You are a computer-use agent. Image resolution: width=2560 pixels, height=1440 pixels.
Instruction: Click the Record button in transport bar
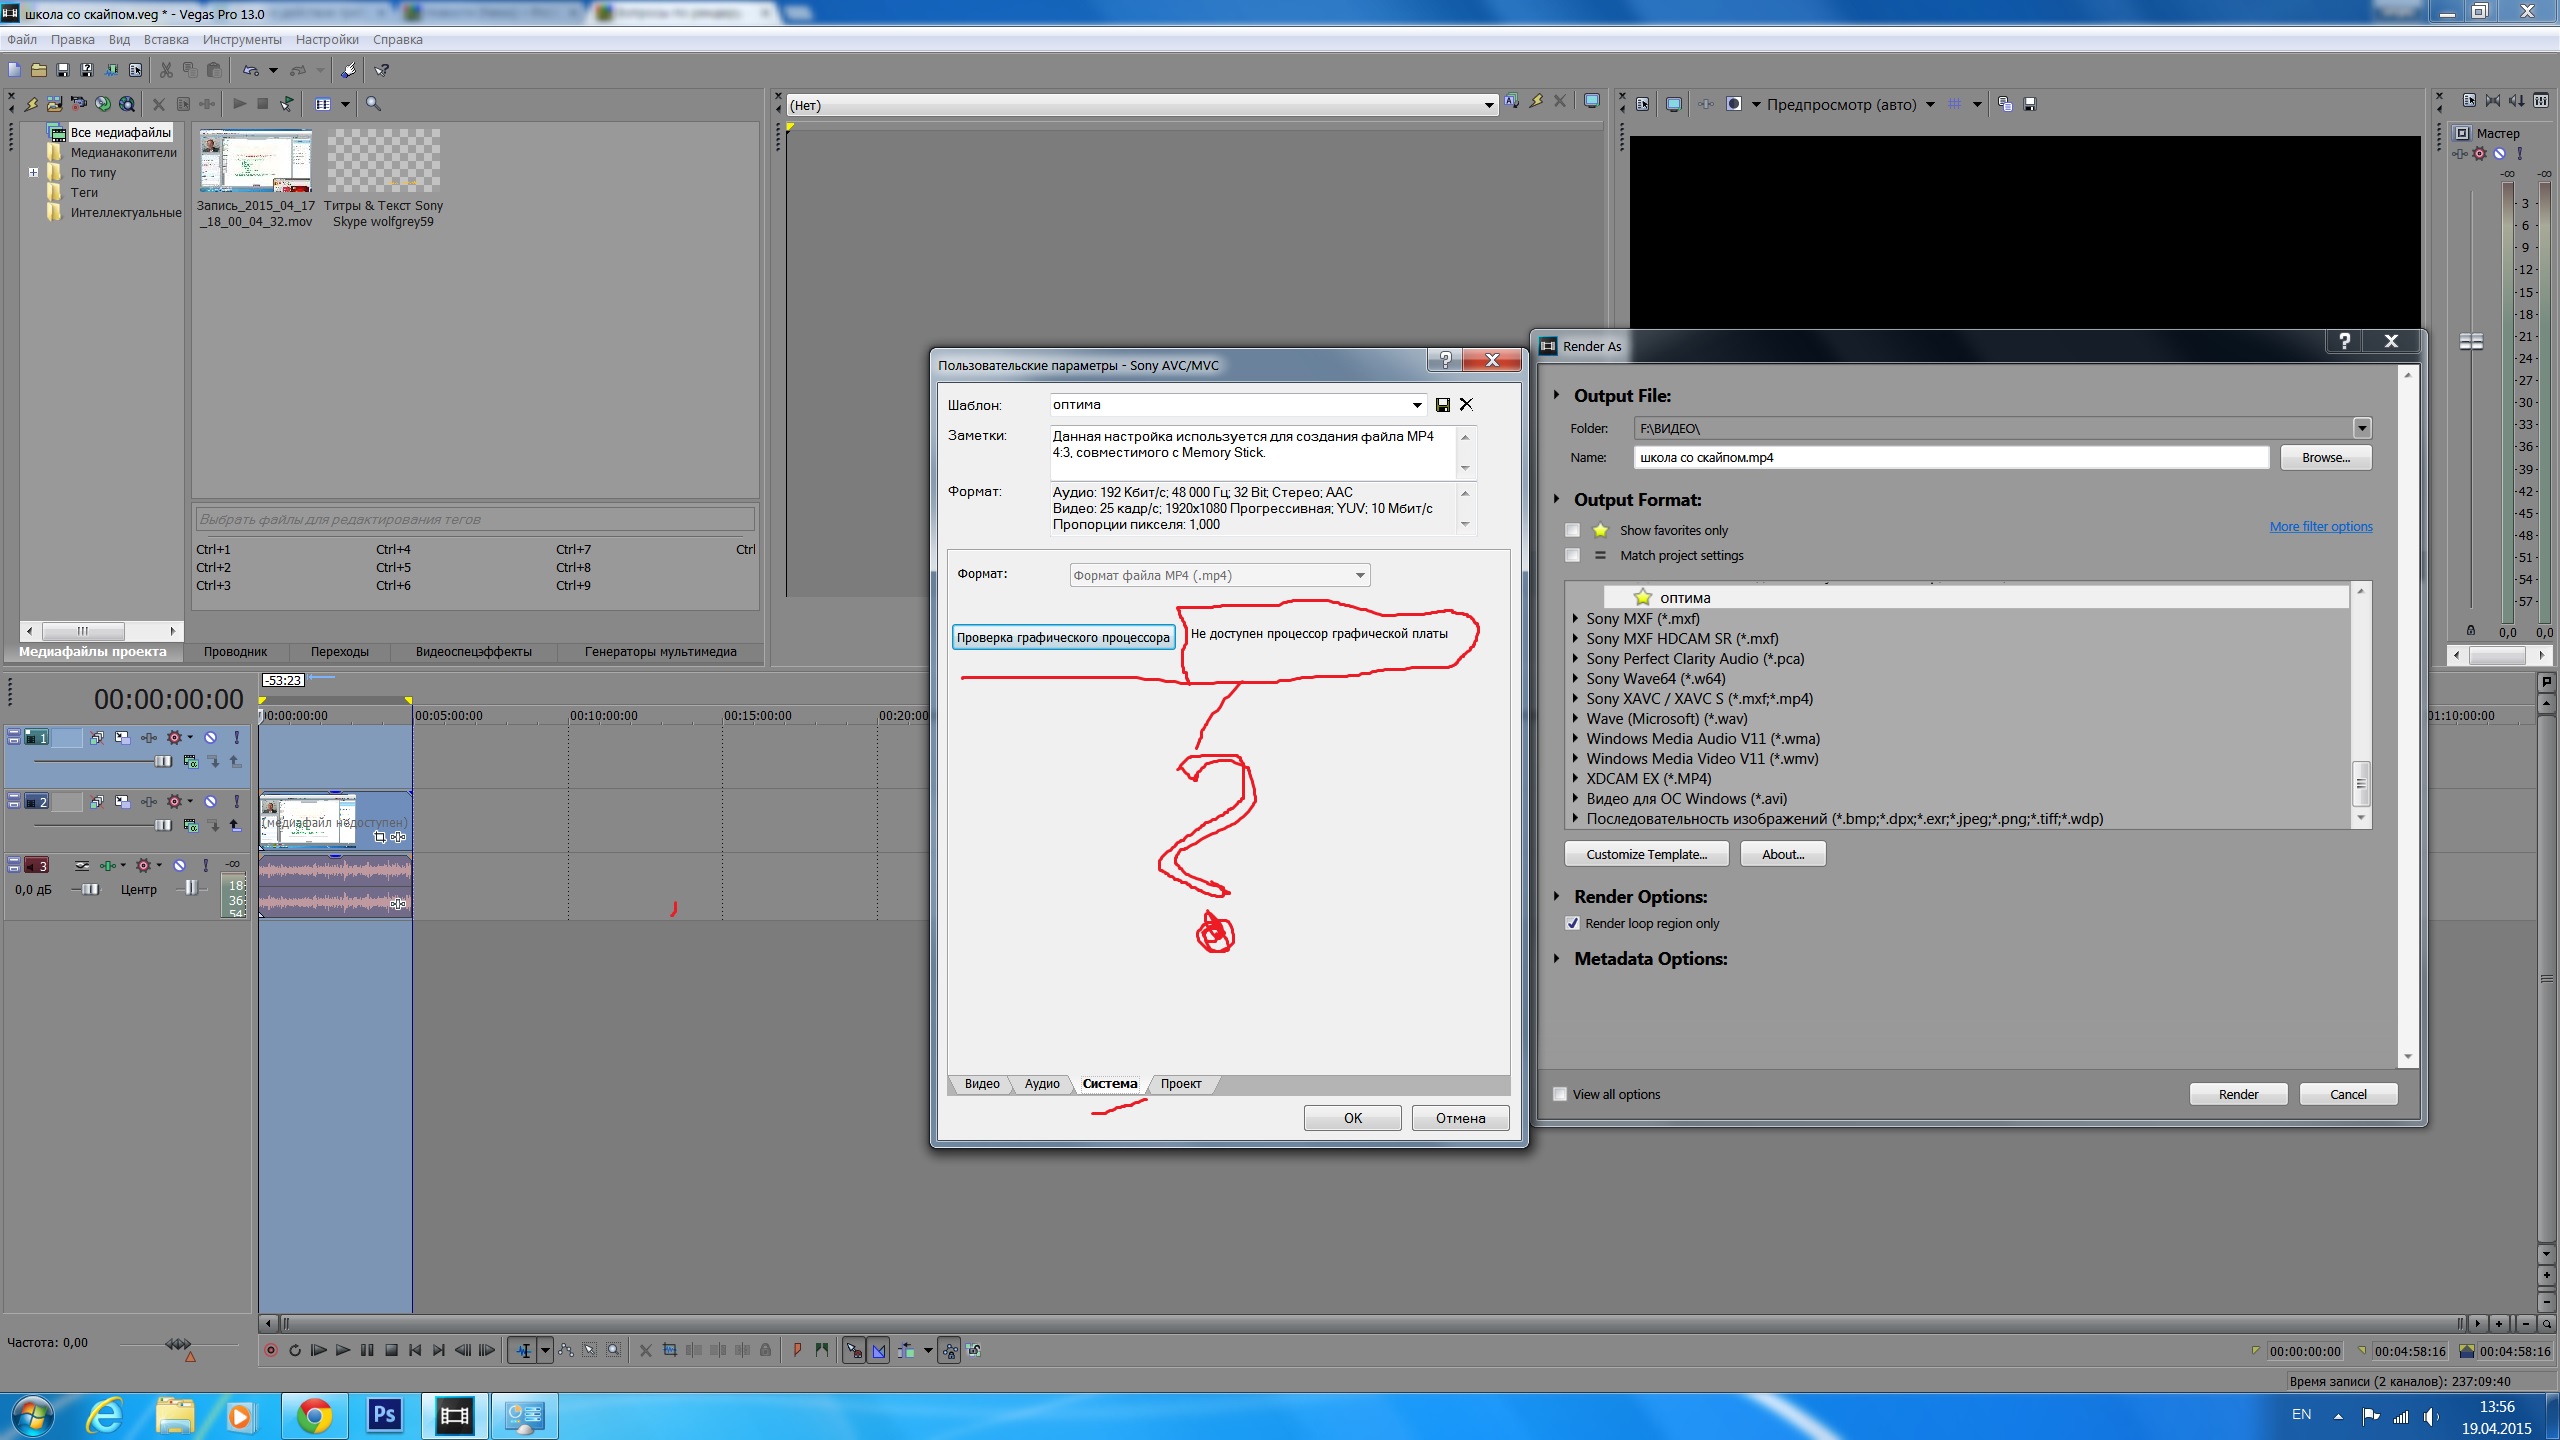click(x=270, y=1350)
